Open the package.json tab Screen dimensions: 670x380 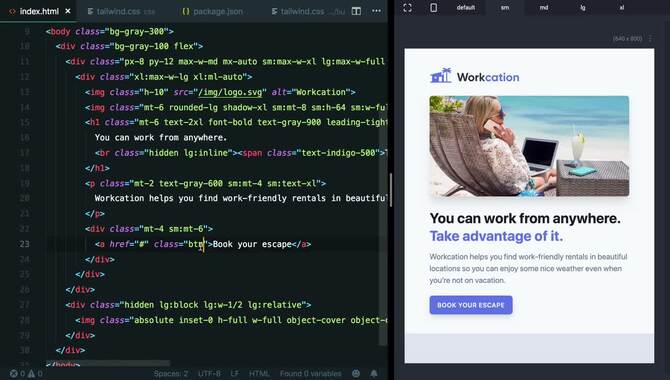212,12
